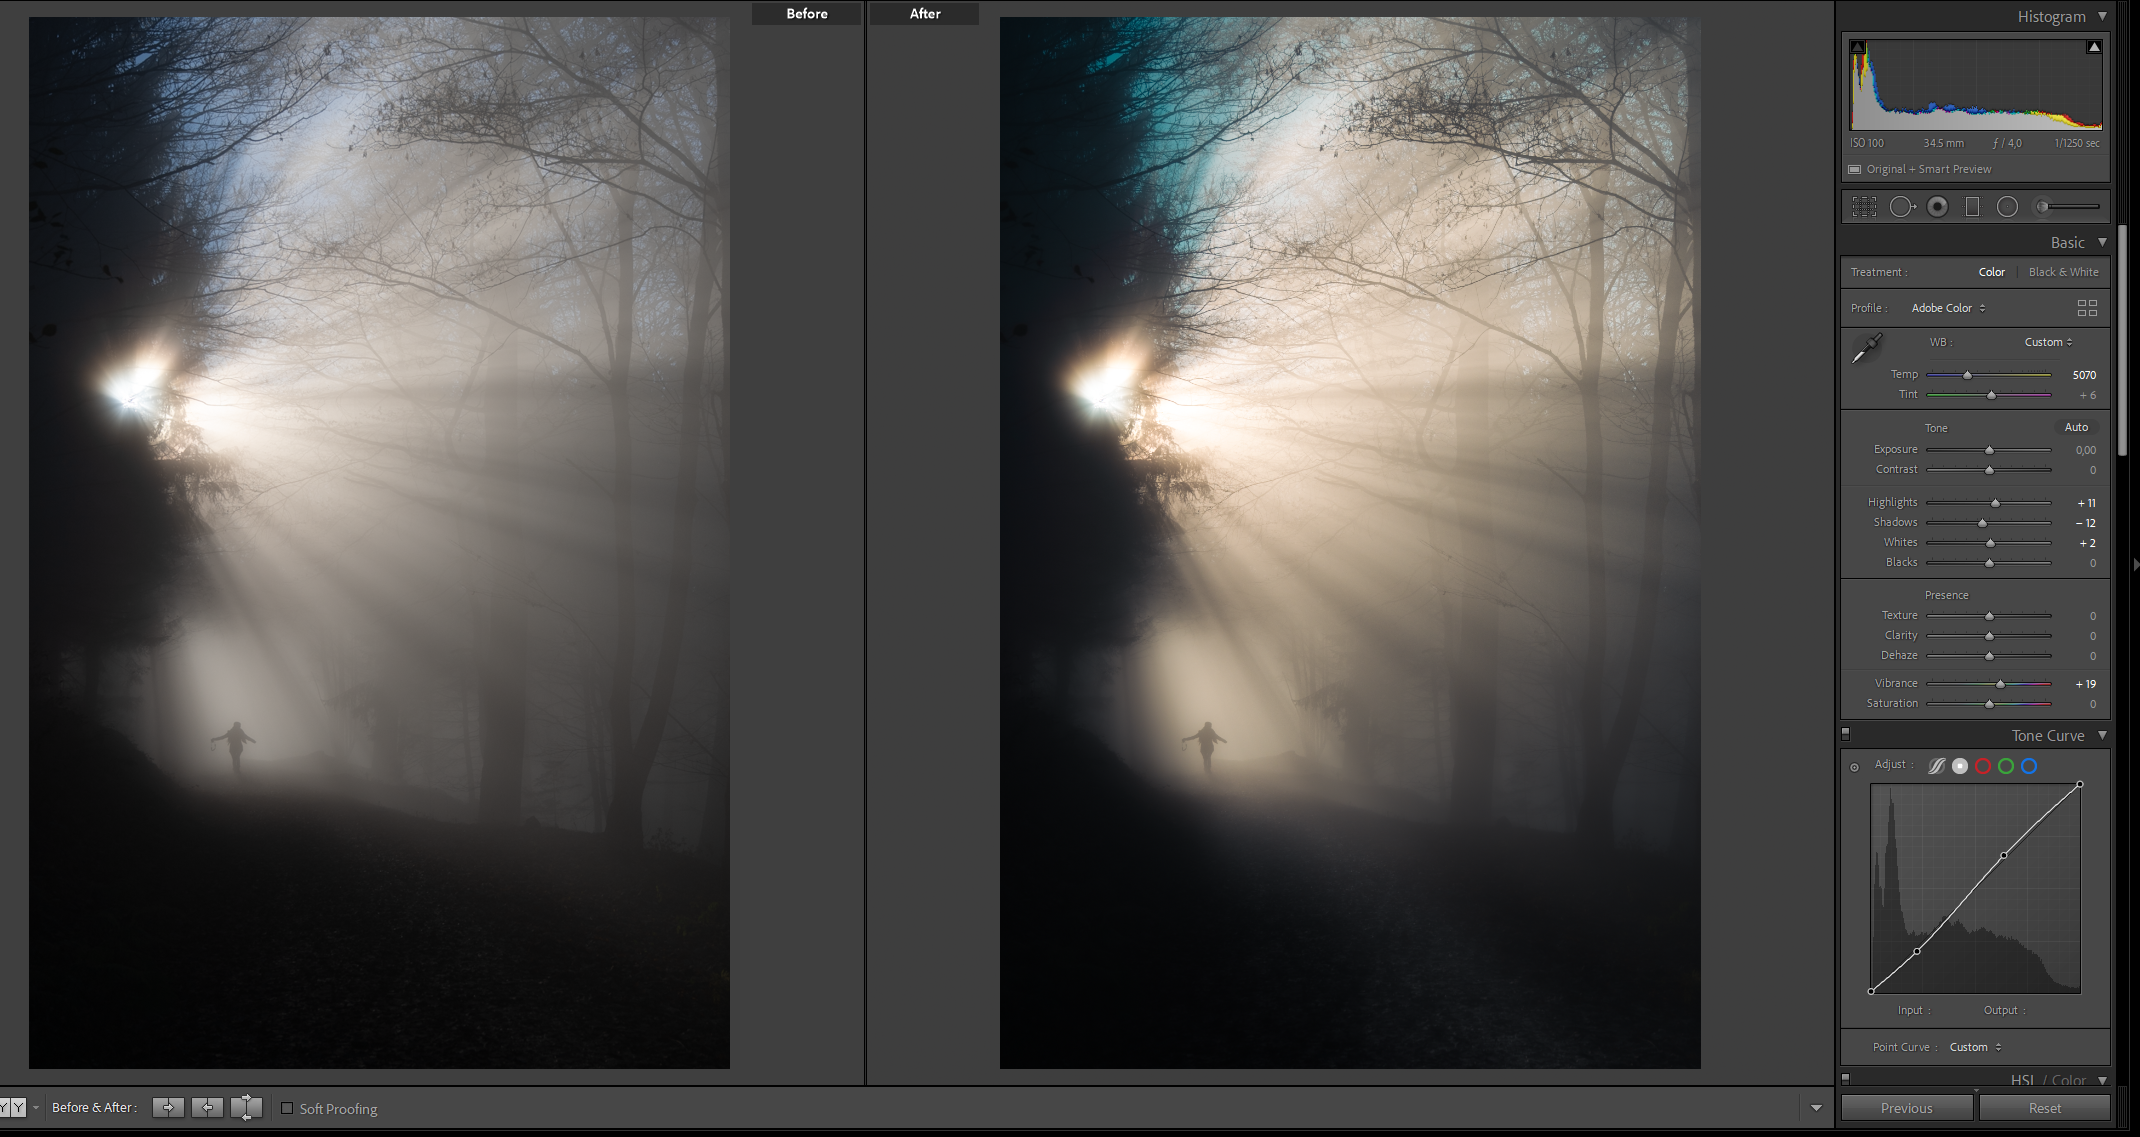
Task: Click the right panel vertical scrollbar
Action: (2121, 340)
